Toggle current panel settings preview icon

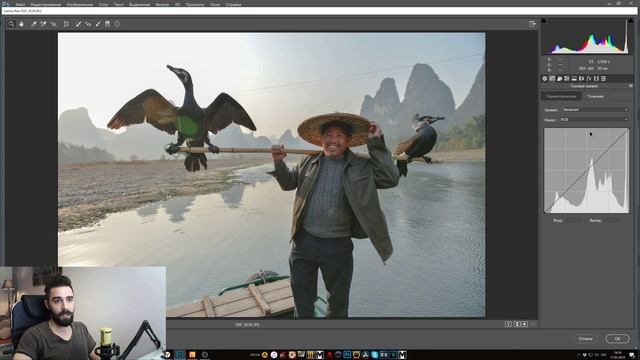pyautogui.click(x=533, y=324)
